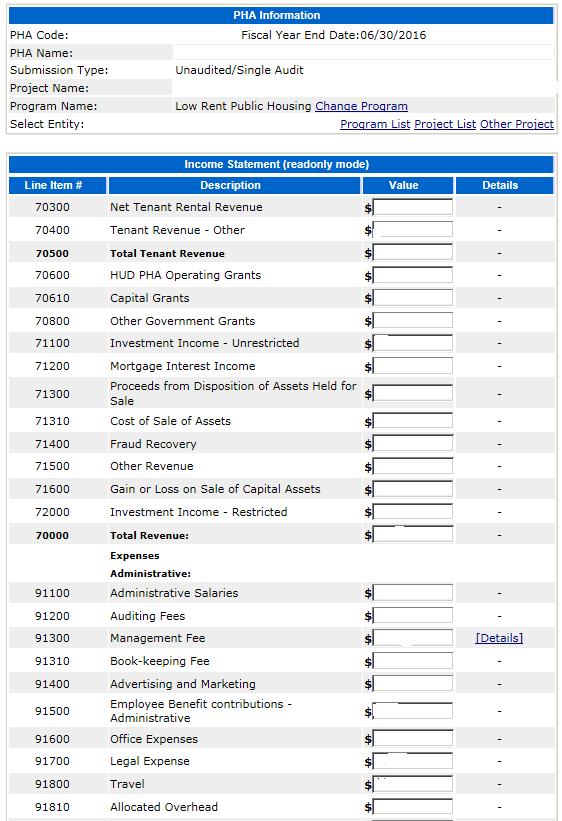
Task: Click Employee Benefit contributions value field
Action: click(413, 711)
